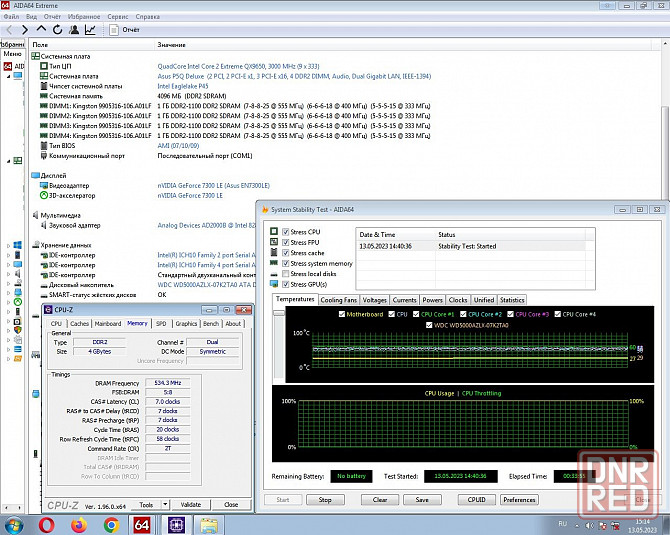Switch to Cooling Fans tab
The image size is (670, 535).
(x=338, y=300)
